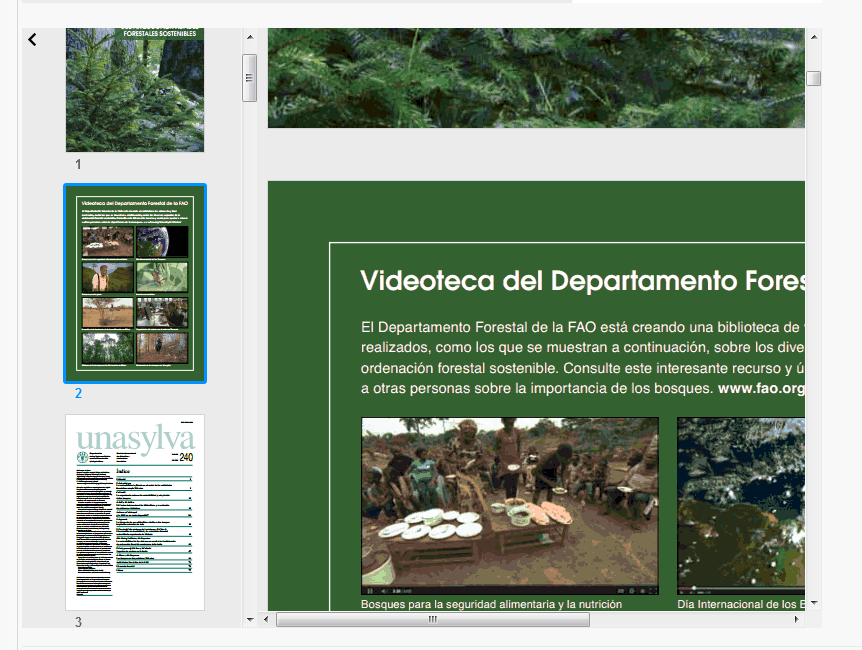The image size is (862, 650).
Task: Click the cover page forest image
Action: 536,78
